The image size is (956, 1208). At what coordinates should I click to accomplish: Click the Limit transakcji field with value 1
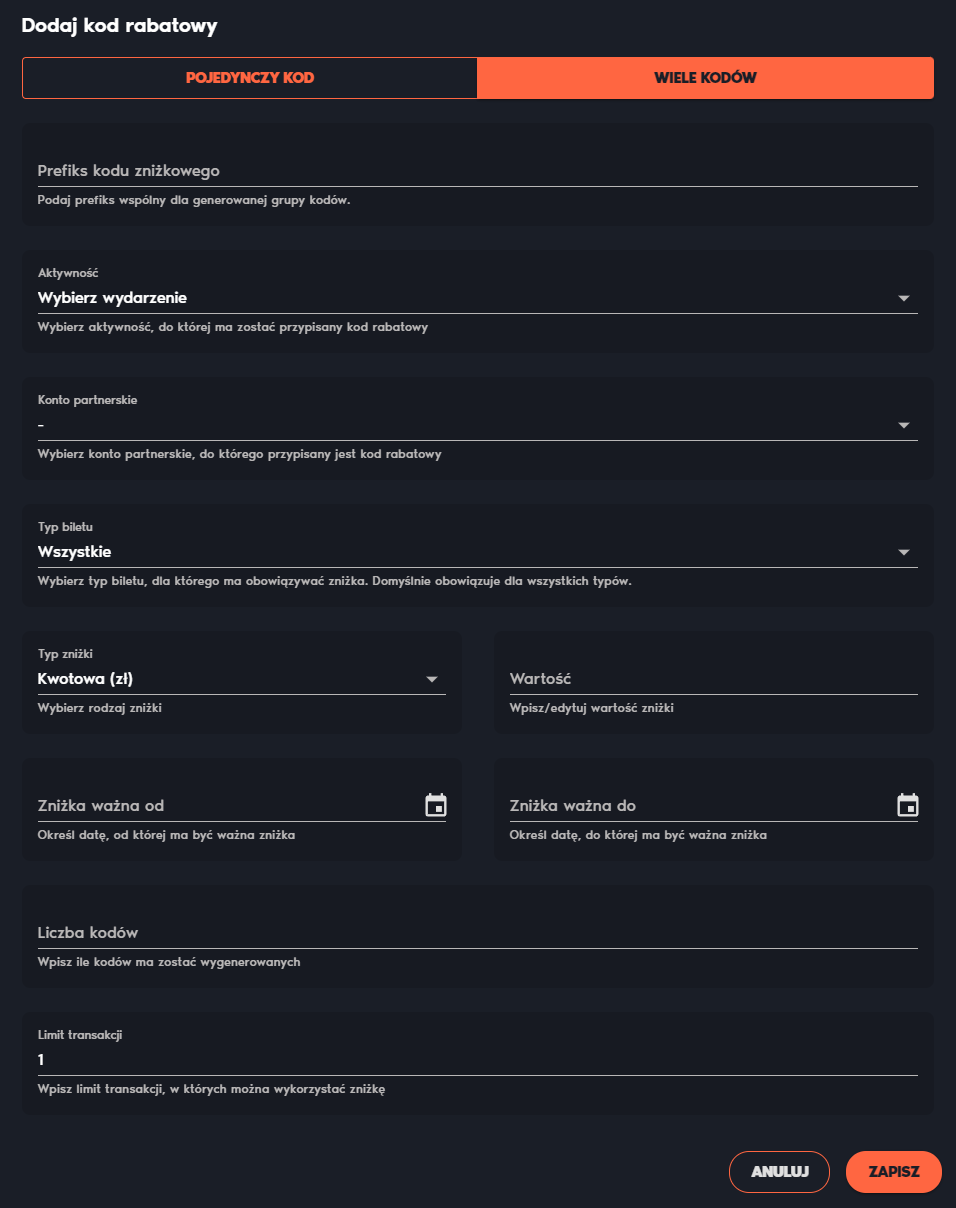click(x=478, y=1060)
